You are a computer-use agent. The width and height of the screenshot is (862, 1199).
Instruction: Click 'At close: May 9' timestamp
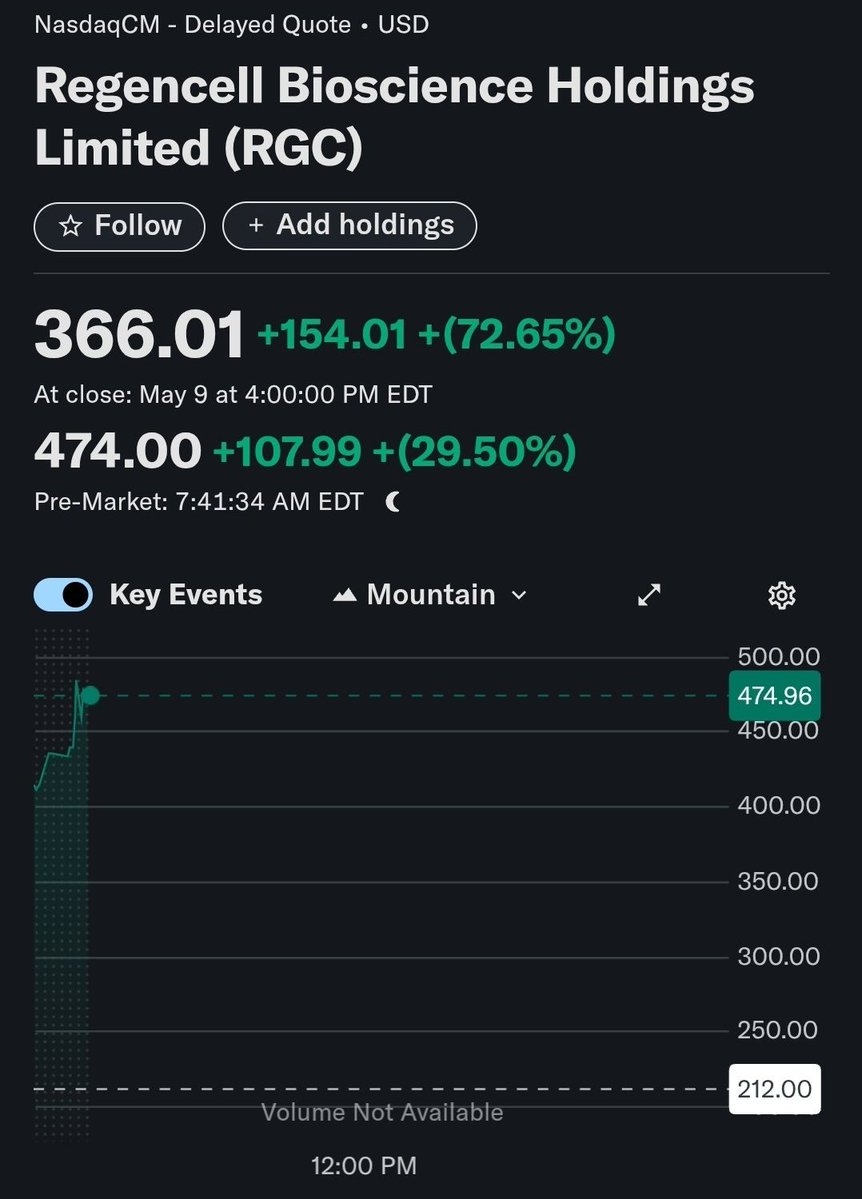[233, 395]
